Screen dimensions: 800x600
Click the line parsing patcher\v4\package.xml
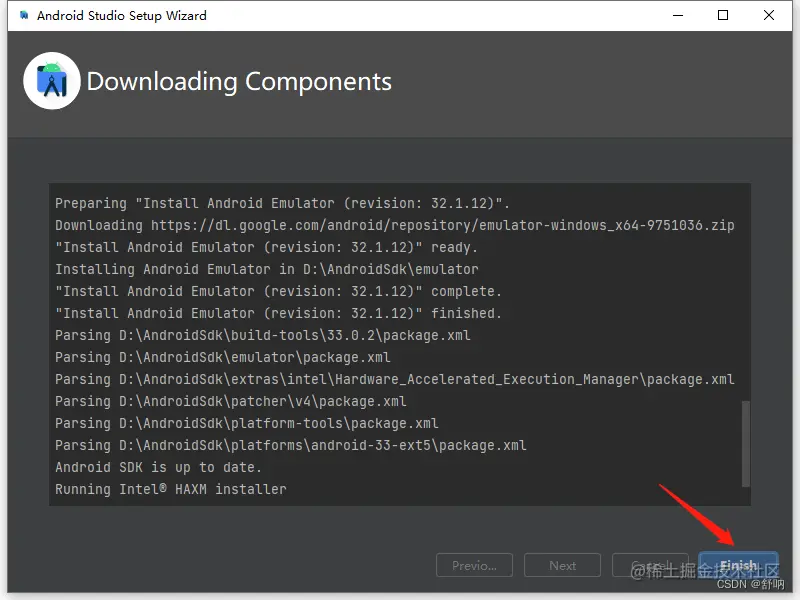[231, 401]
